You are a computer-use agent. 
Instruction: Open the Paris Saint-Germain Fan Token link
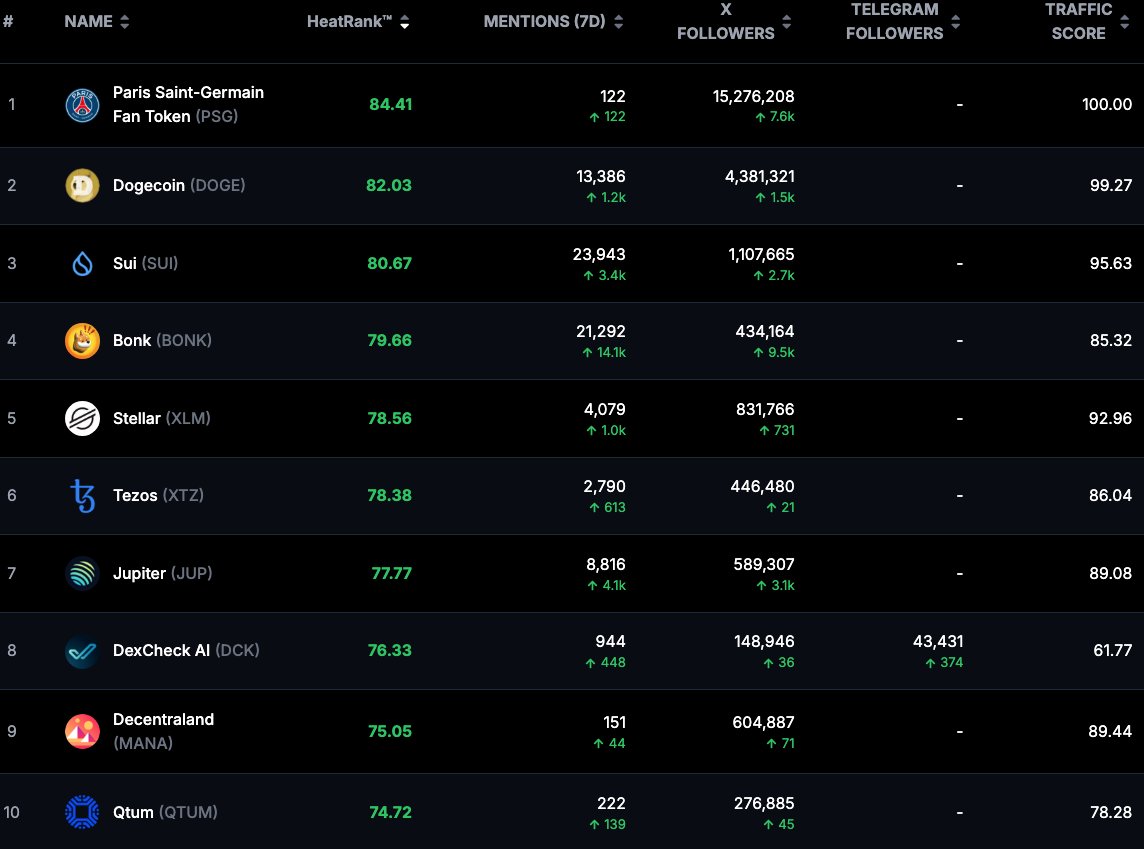click(188, 104)
